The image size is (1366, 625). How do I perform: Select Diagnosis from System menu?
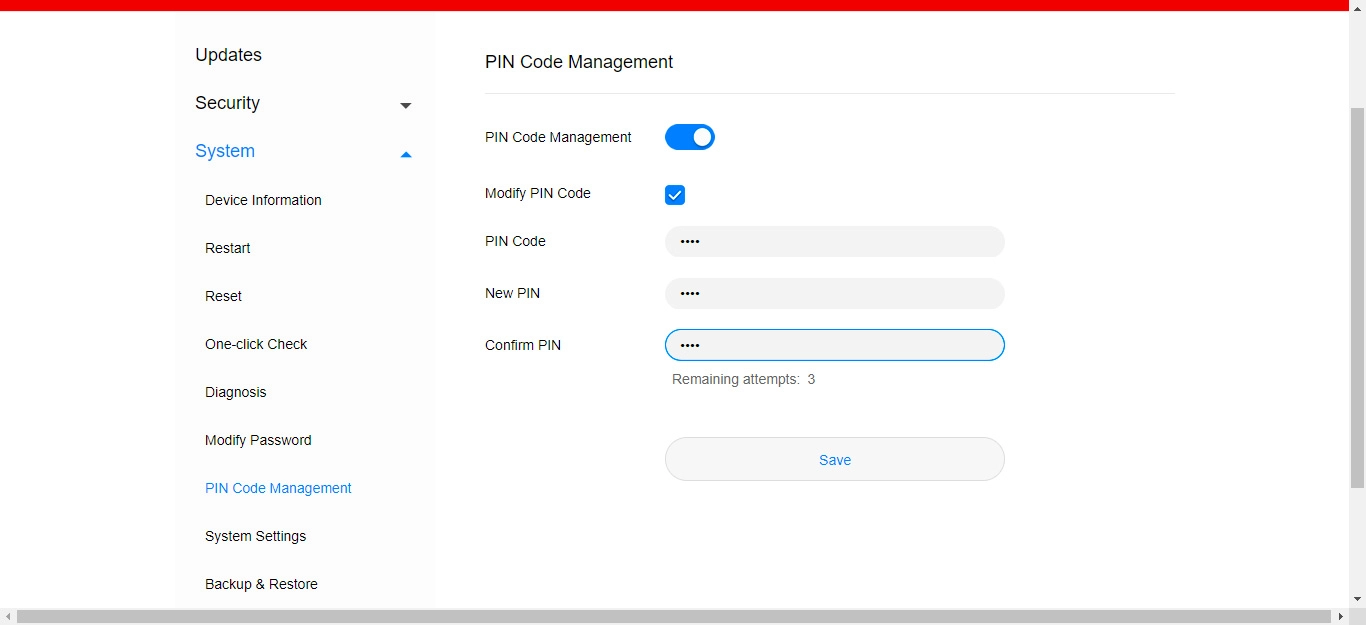[235, 392]
